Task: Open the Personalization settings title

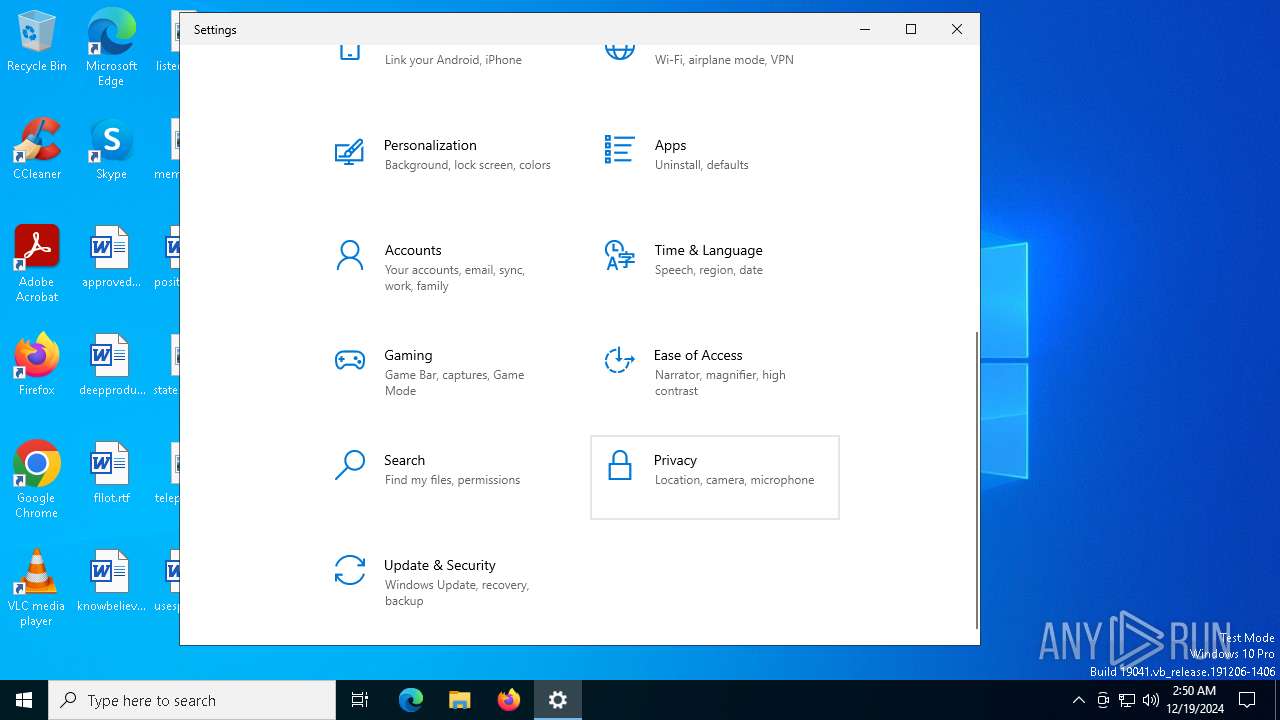Action: (430, 145)
